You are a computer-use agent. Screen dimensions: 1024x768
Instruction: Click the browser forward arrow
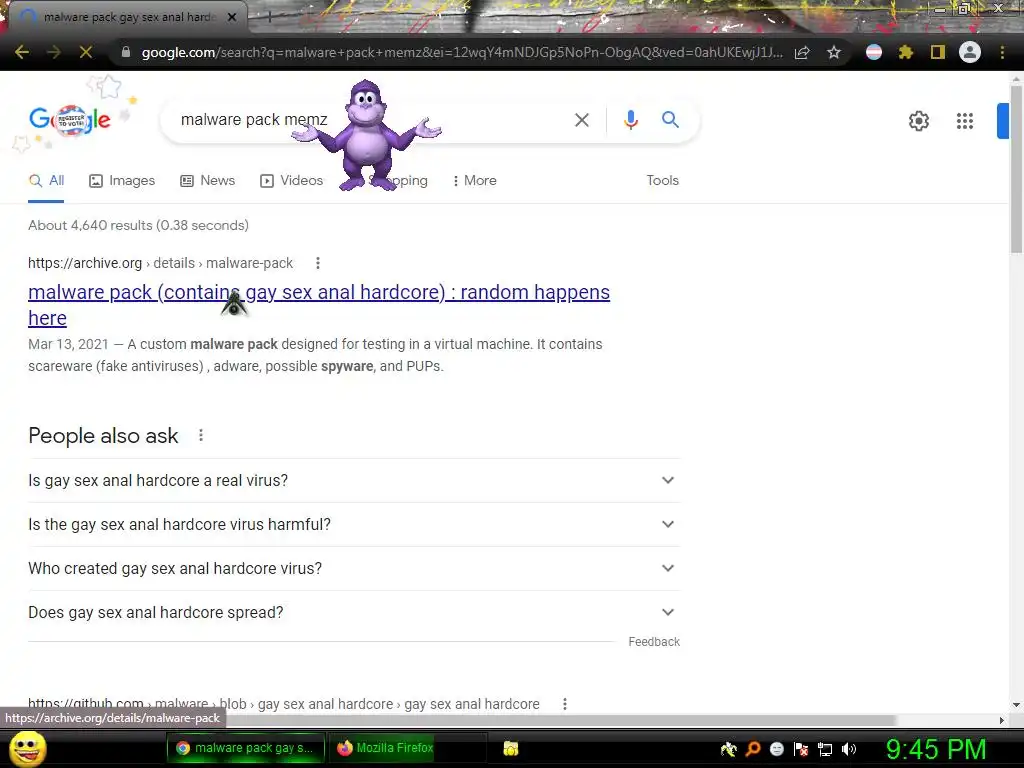[54, 52]
